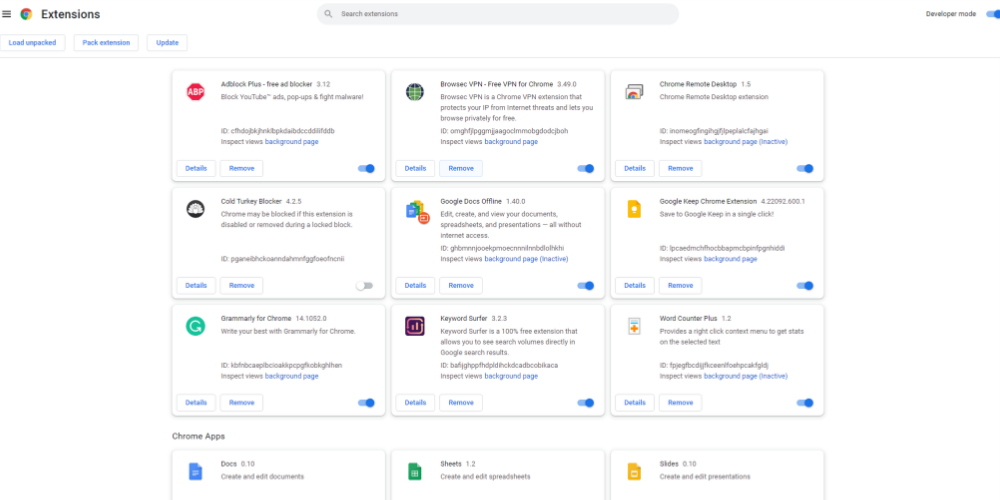Screen dimensions: 1000x500
Task: Click the Word Counter Plus icon
Action: pos(634,326)
